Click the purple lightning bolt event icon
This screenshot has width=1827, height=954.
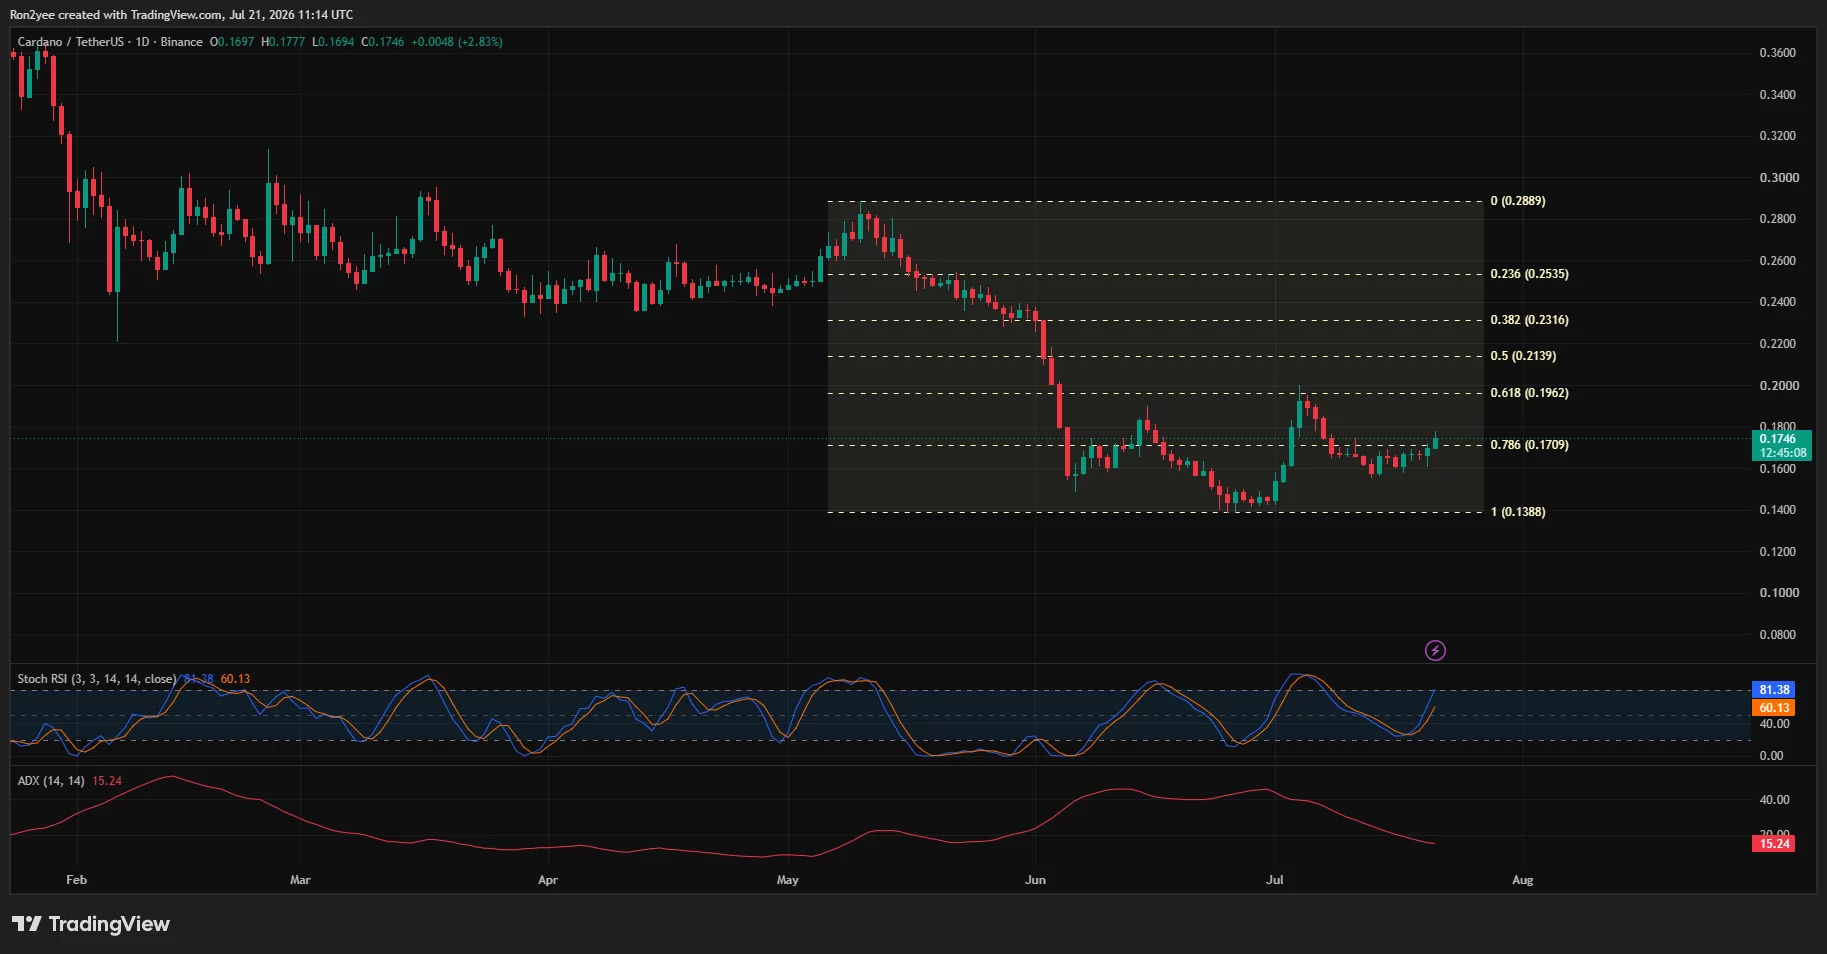pyautogui.click(x=1435, y=651)
